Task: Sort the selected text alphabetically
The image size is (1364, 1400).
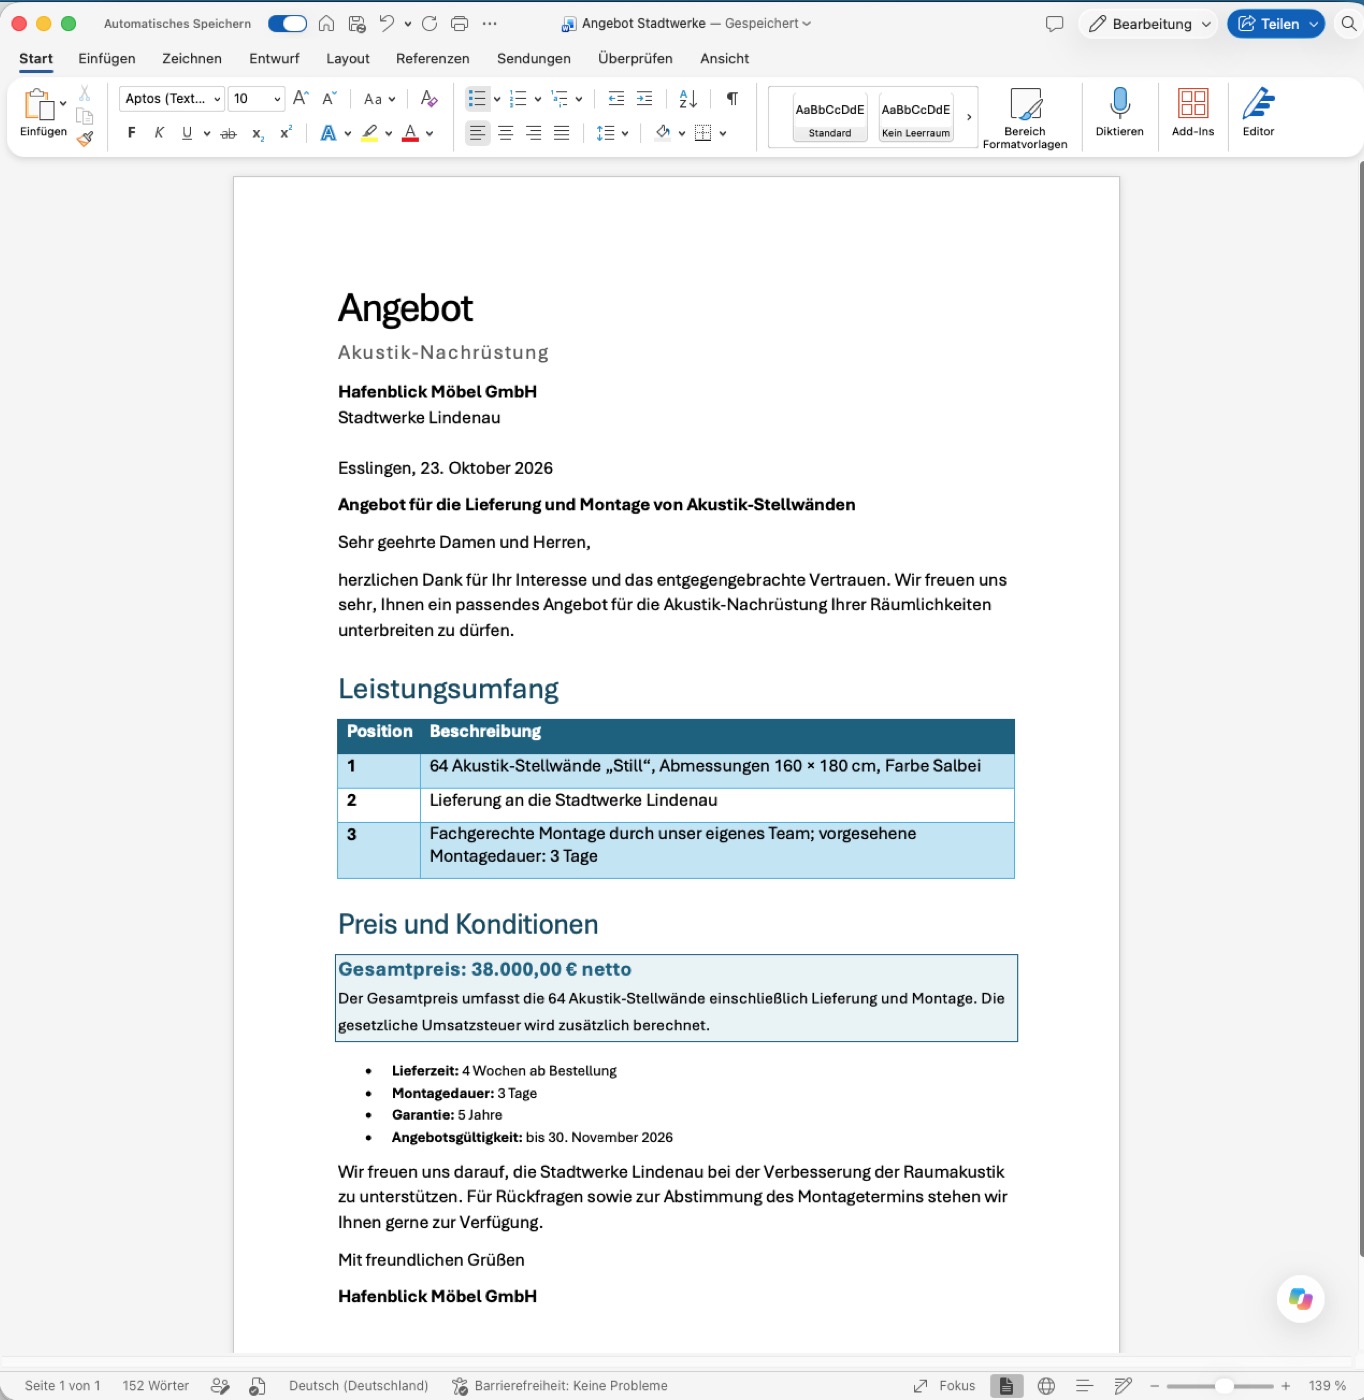Action: [688, 99]
